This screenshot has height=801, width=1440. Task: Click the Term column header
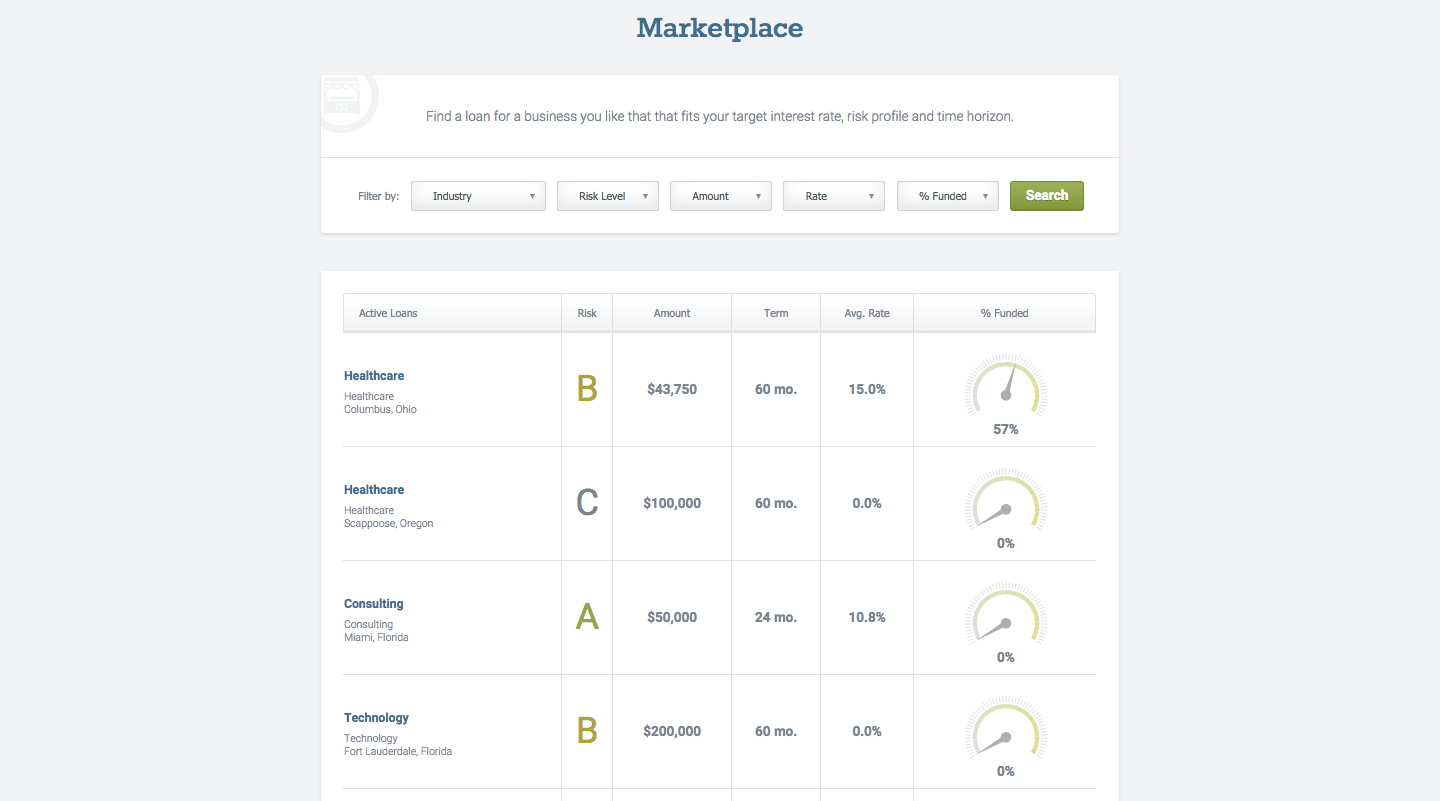pos(776,313)
